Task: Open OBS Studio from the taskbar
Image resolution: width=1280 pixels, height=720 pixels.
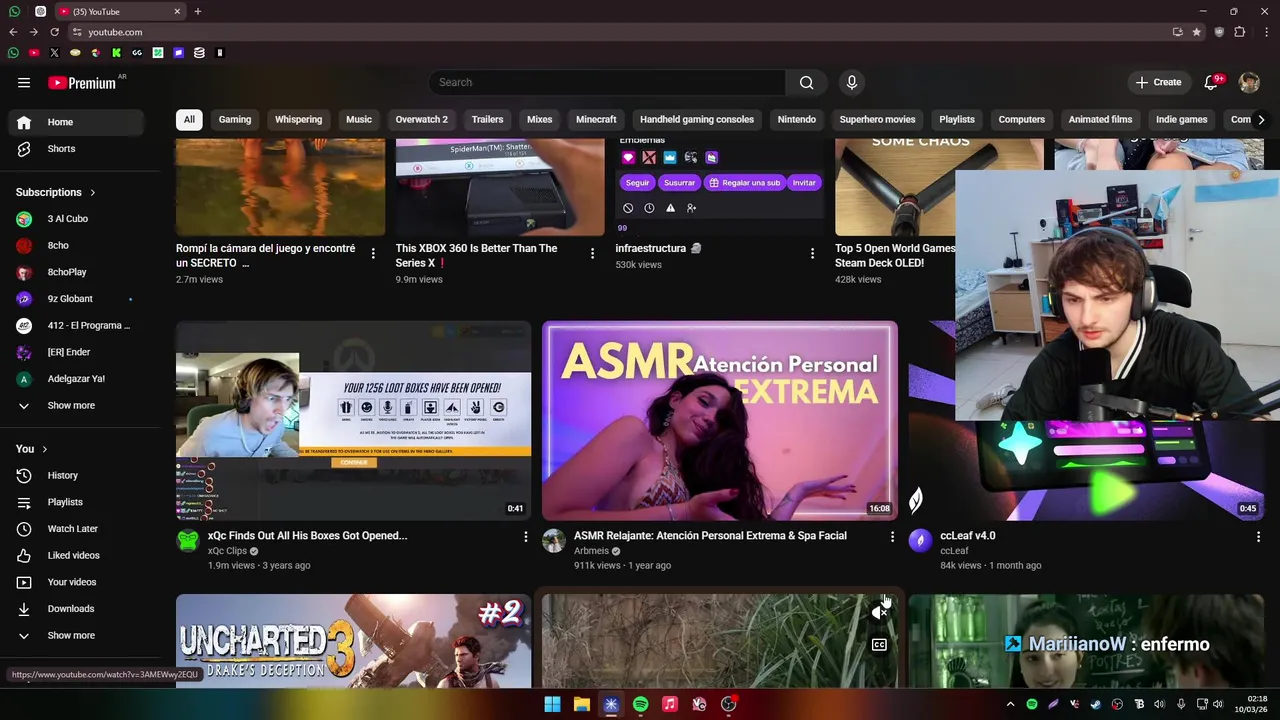Action: (728, 704)
